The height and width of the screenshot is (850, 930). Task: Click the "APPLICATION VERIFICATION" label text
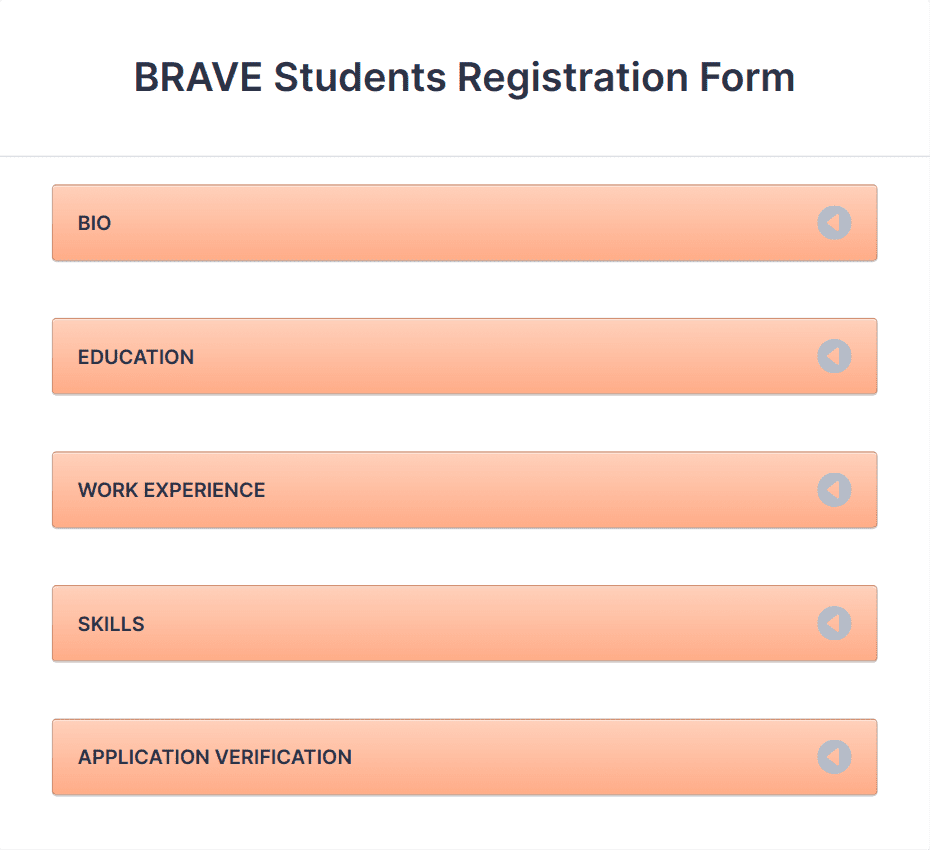pos(215,757)
